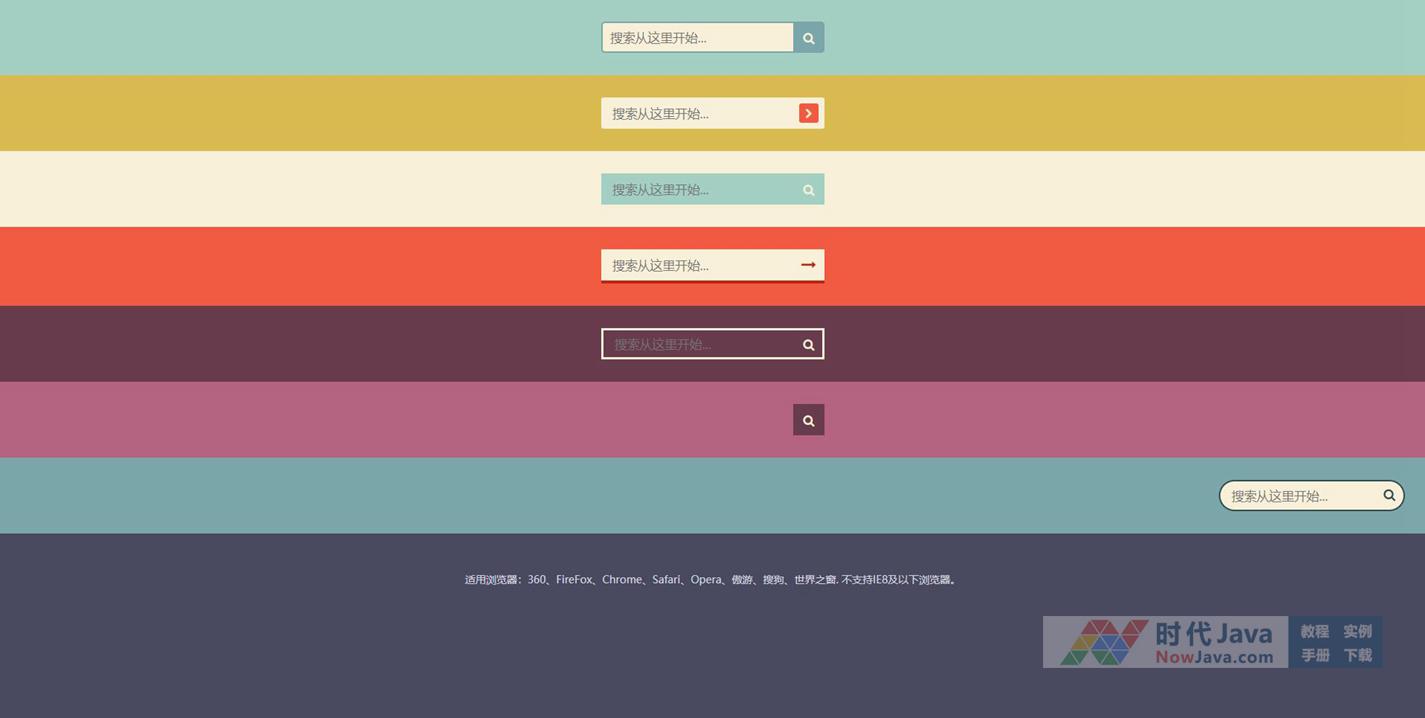This screenshot has height=718, width=1425.
Task: Click the NowJava.com text link
Action: [x=1214, y=657]
